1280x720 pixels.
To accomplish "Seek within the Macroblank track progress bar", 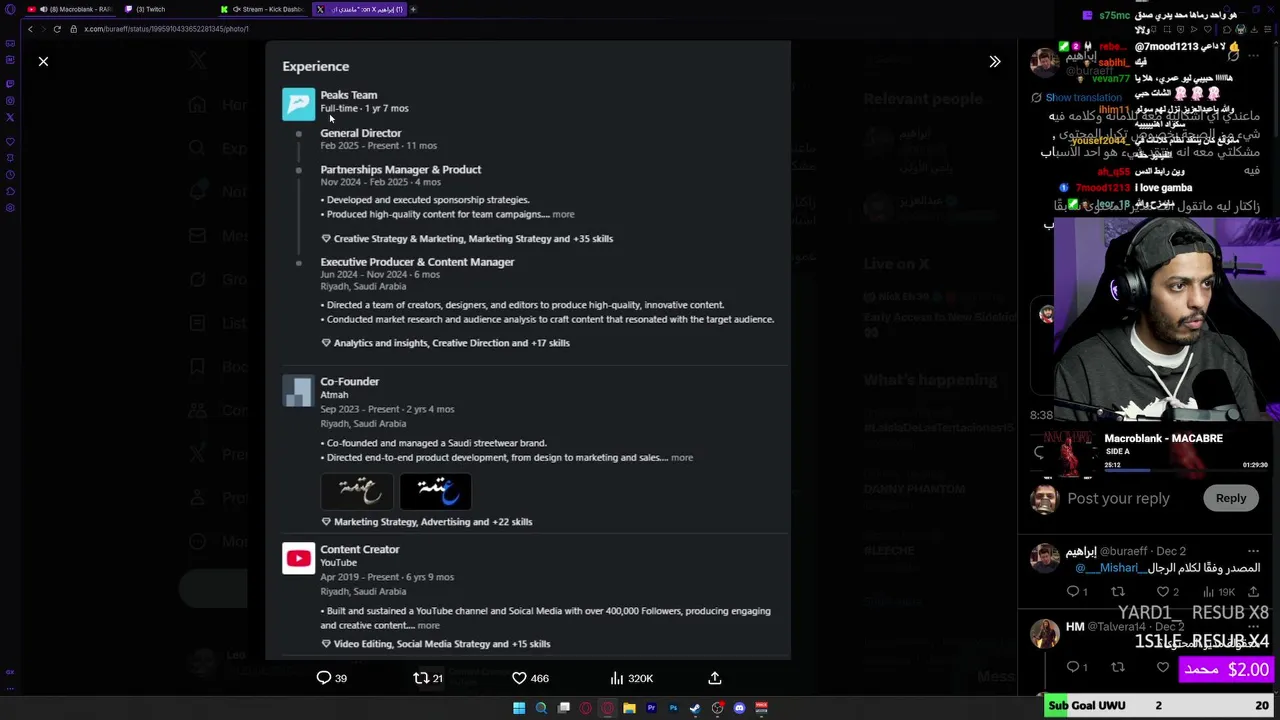I will click(x=1186, y=471).
